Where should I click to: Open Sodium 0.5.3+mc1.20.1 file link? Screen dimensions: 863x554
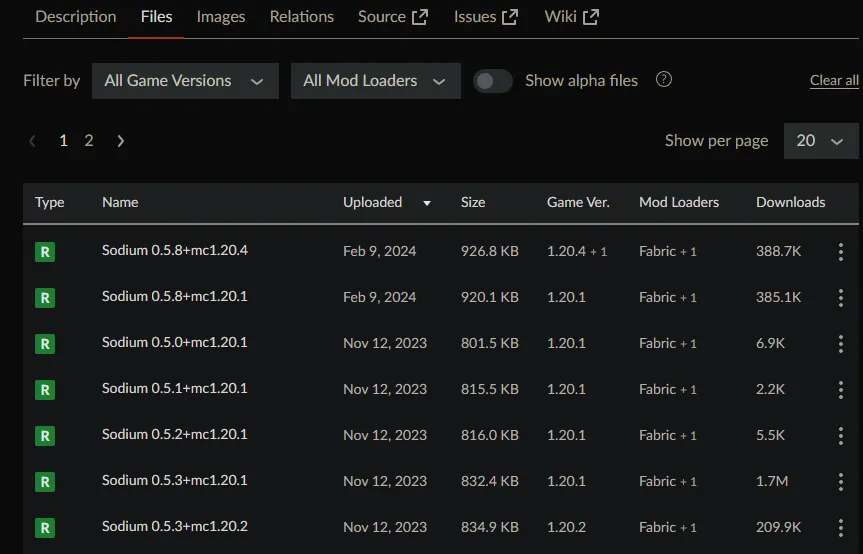tap(174, 481)
